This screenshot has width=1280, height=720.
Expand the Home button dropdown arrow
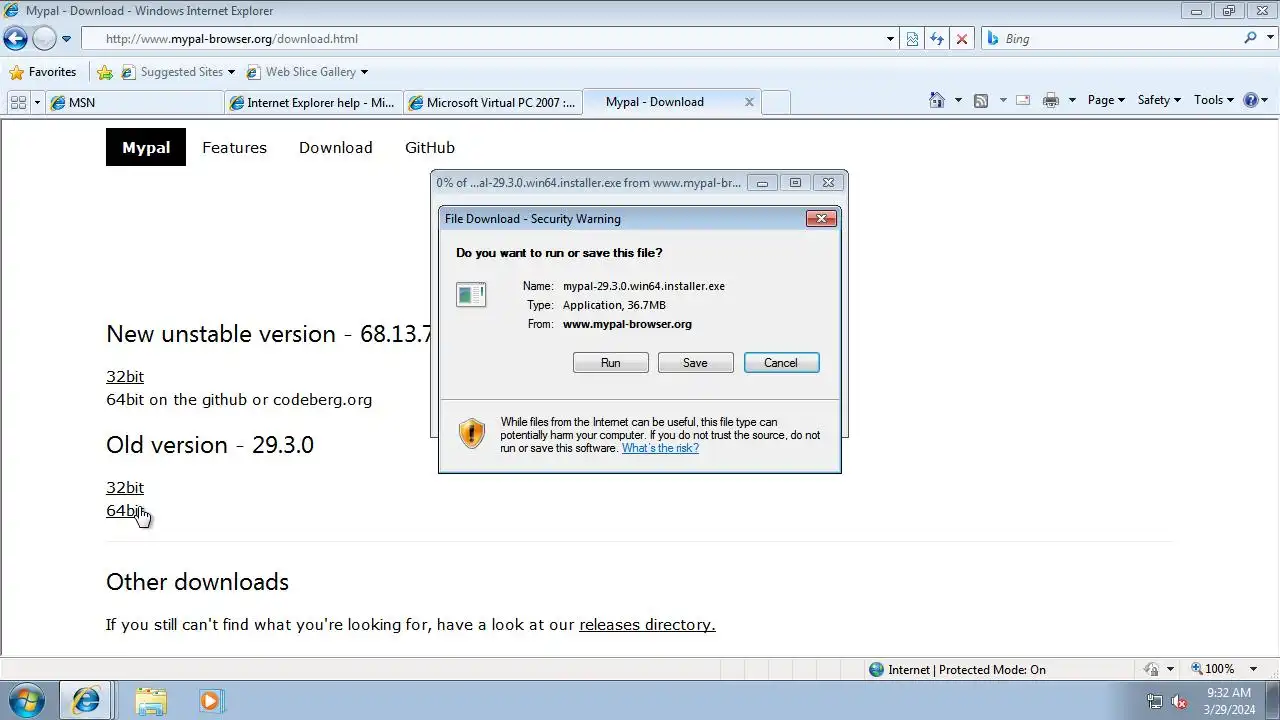[x=958, y=100]
